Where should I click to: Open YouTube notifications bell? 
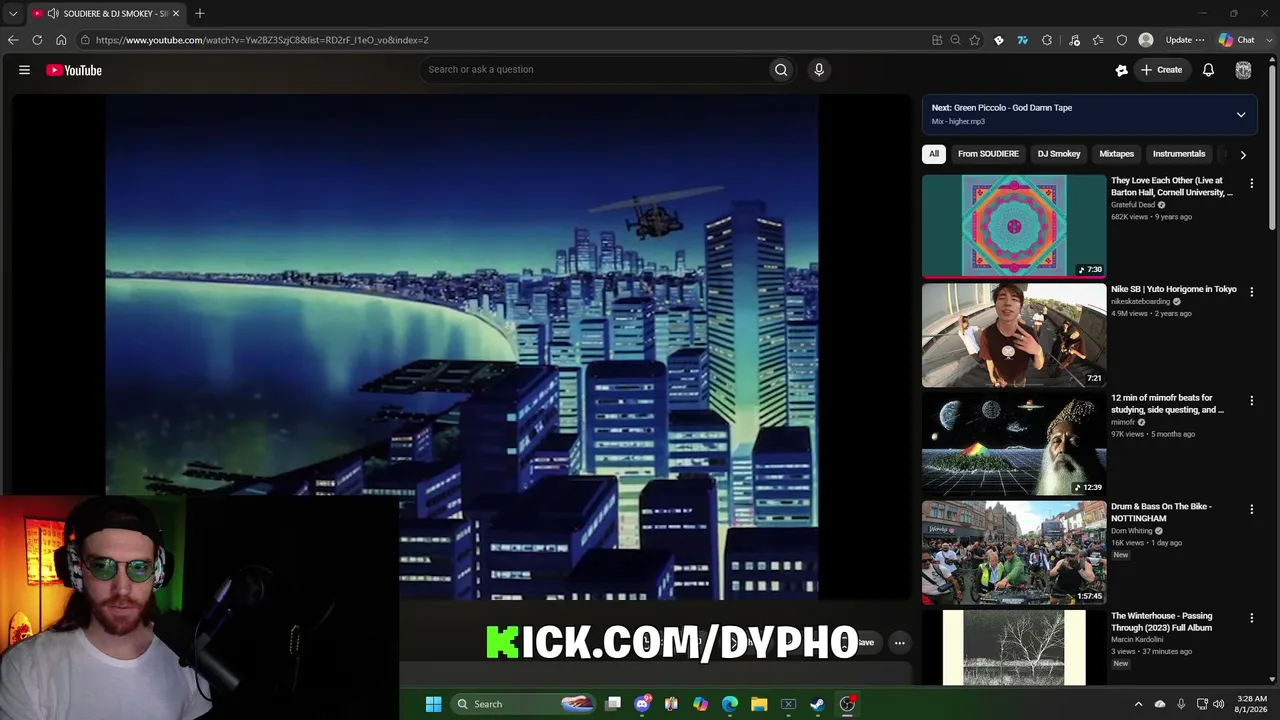coord(1208,70)
